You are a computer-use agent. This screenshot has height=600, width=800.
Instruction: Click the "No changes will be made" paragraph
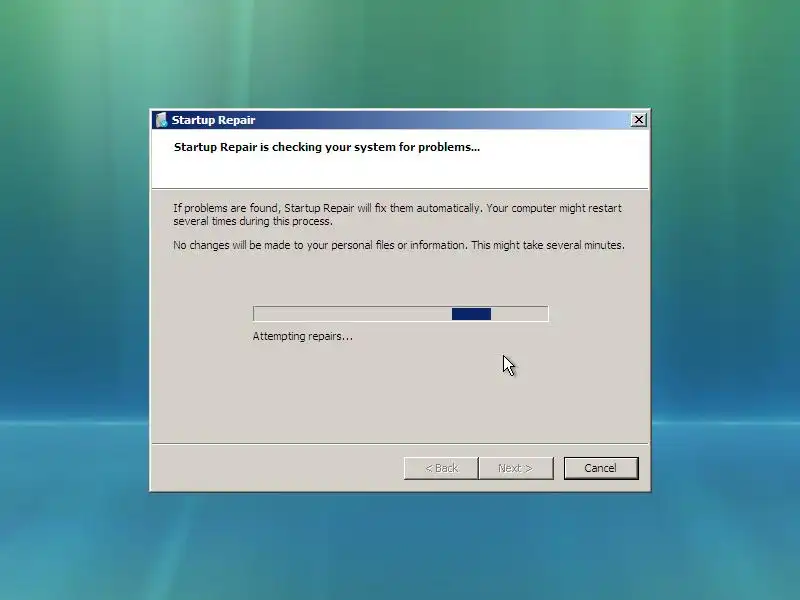[x=398, y=245]
